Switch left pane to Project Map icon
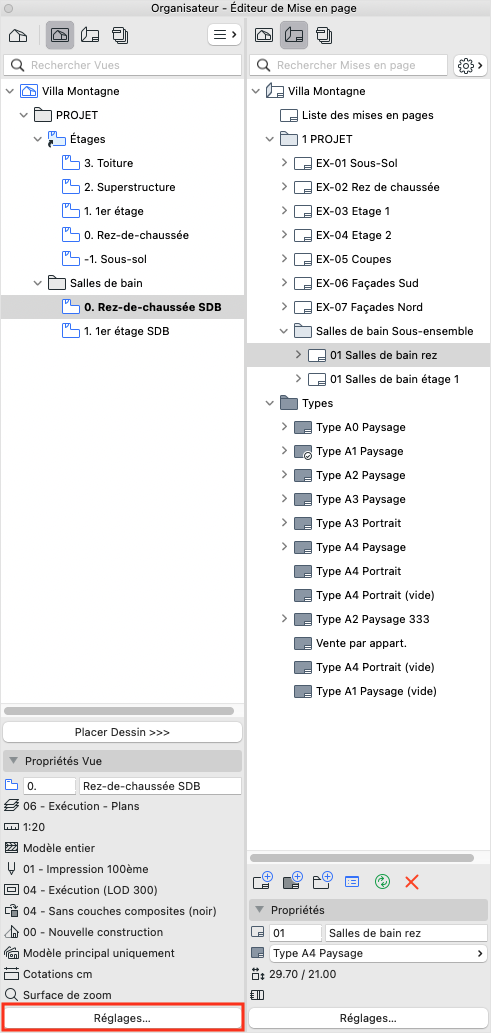491x1033 pixels. click(x=18, y=34)
